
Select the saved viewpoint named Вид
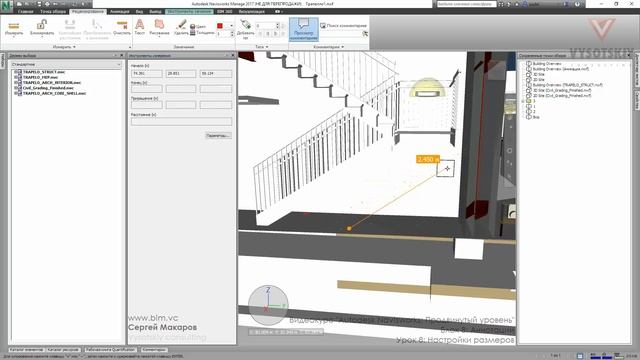coord(536,117)
